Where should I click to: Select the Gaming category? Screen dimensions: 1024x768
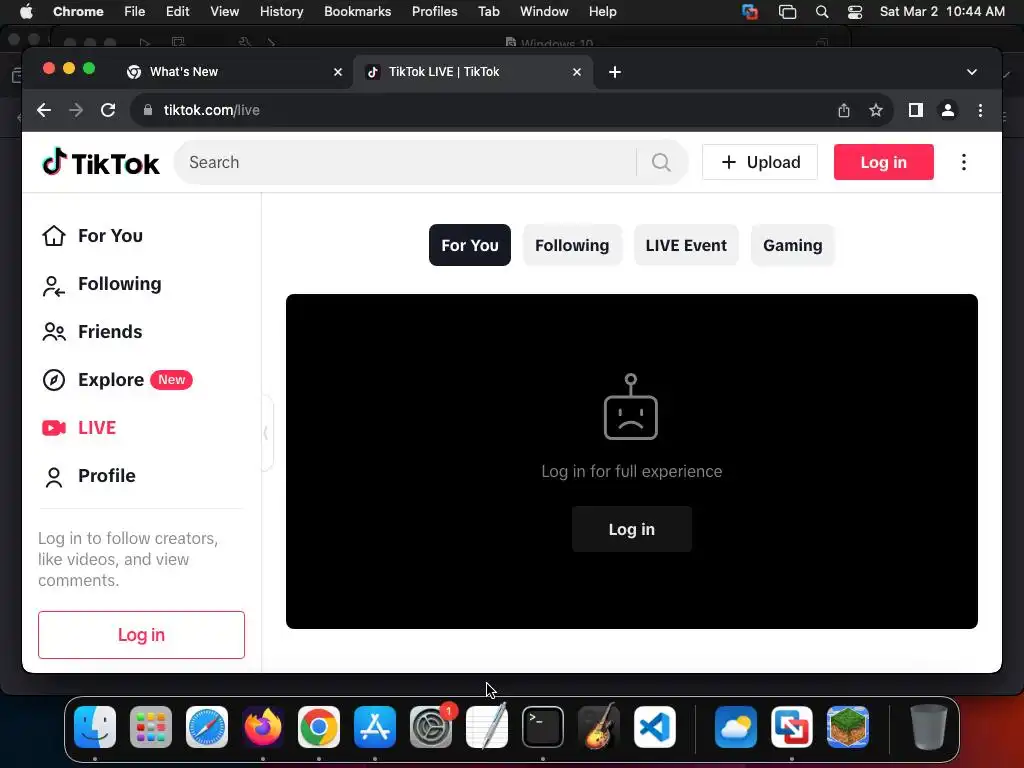click(x=792, y=245)
